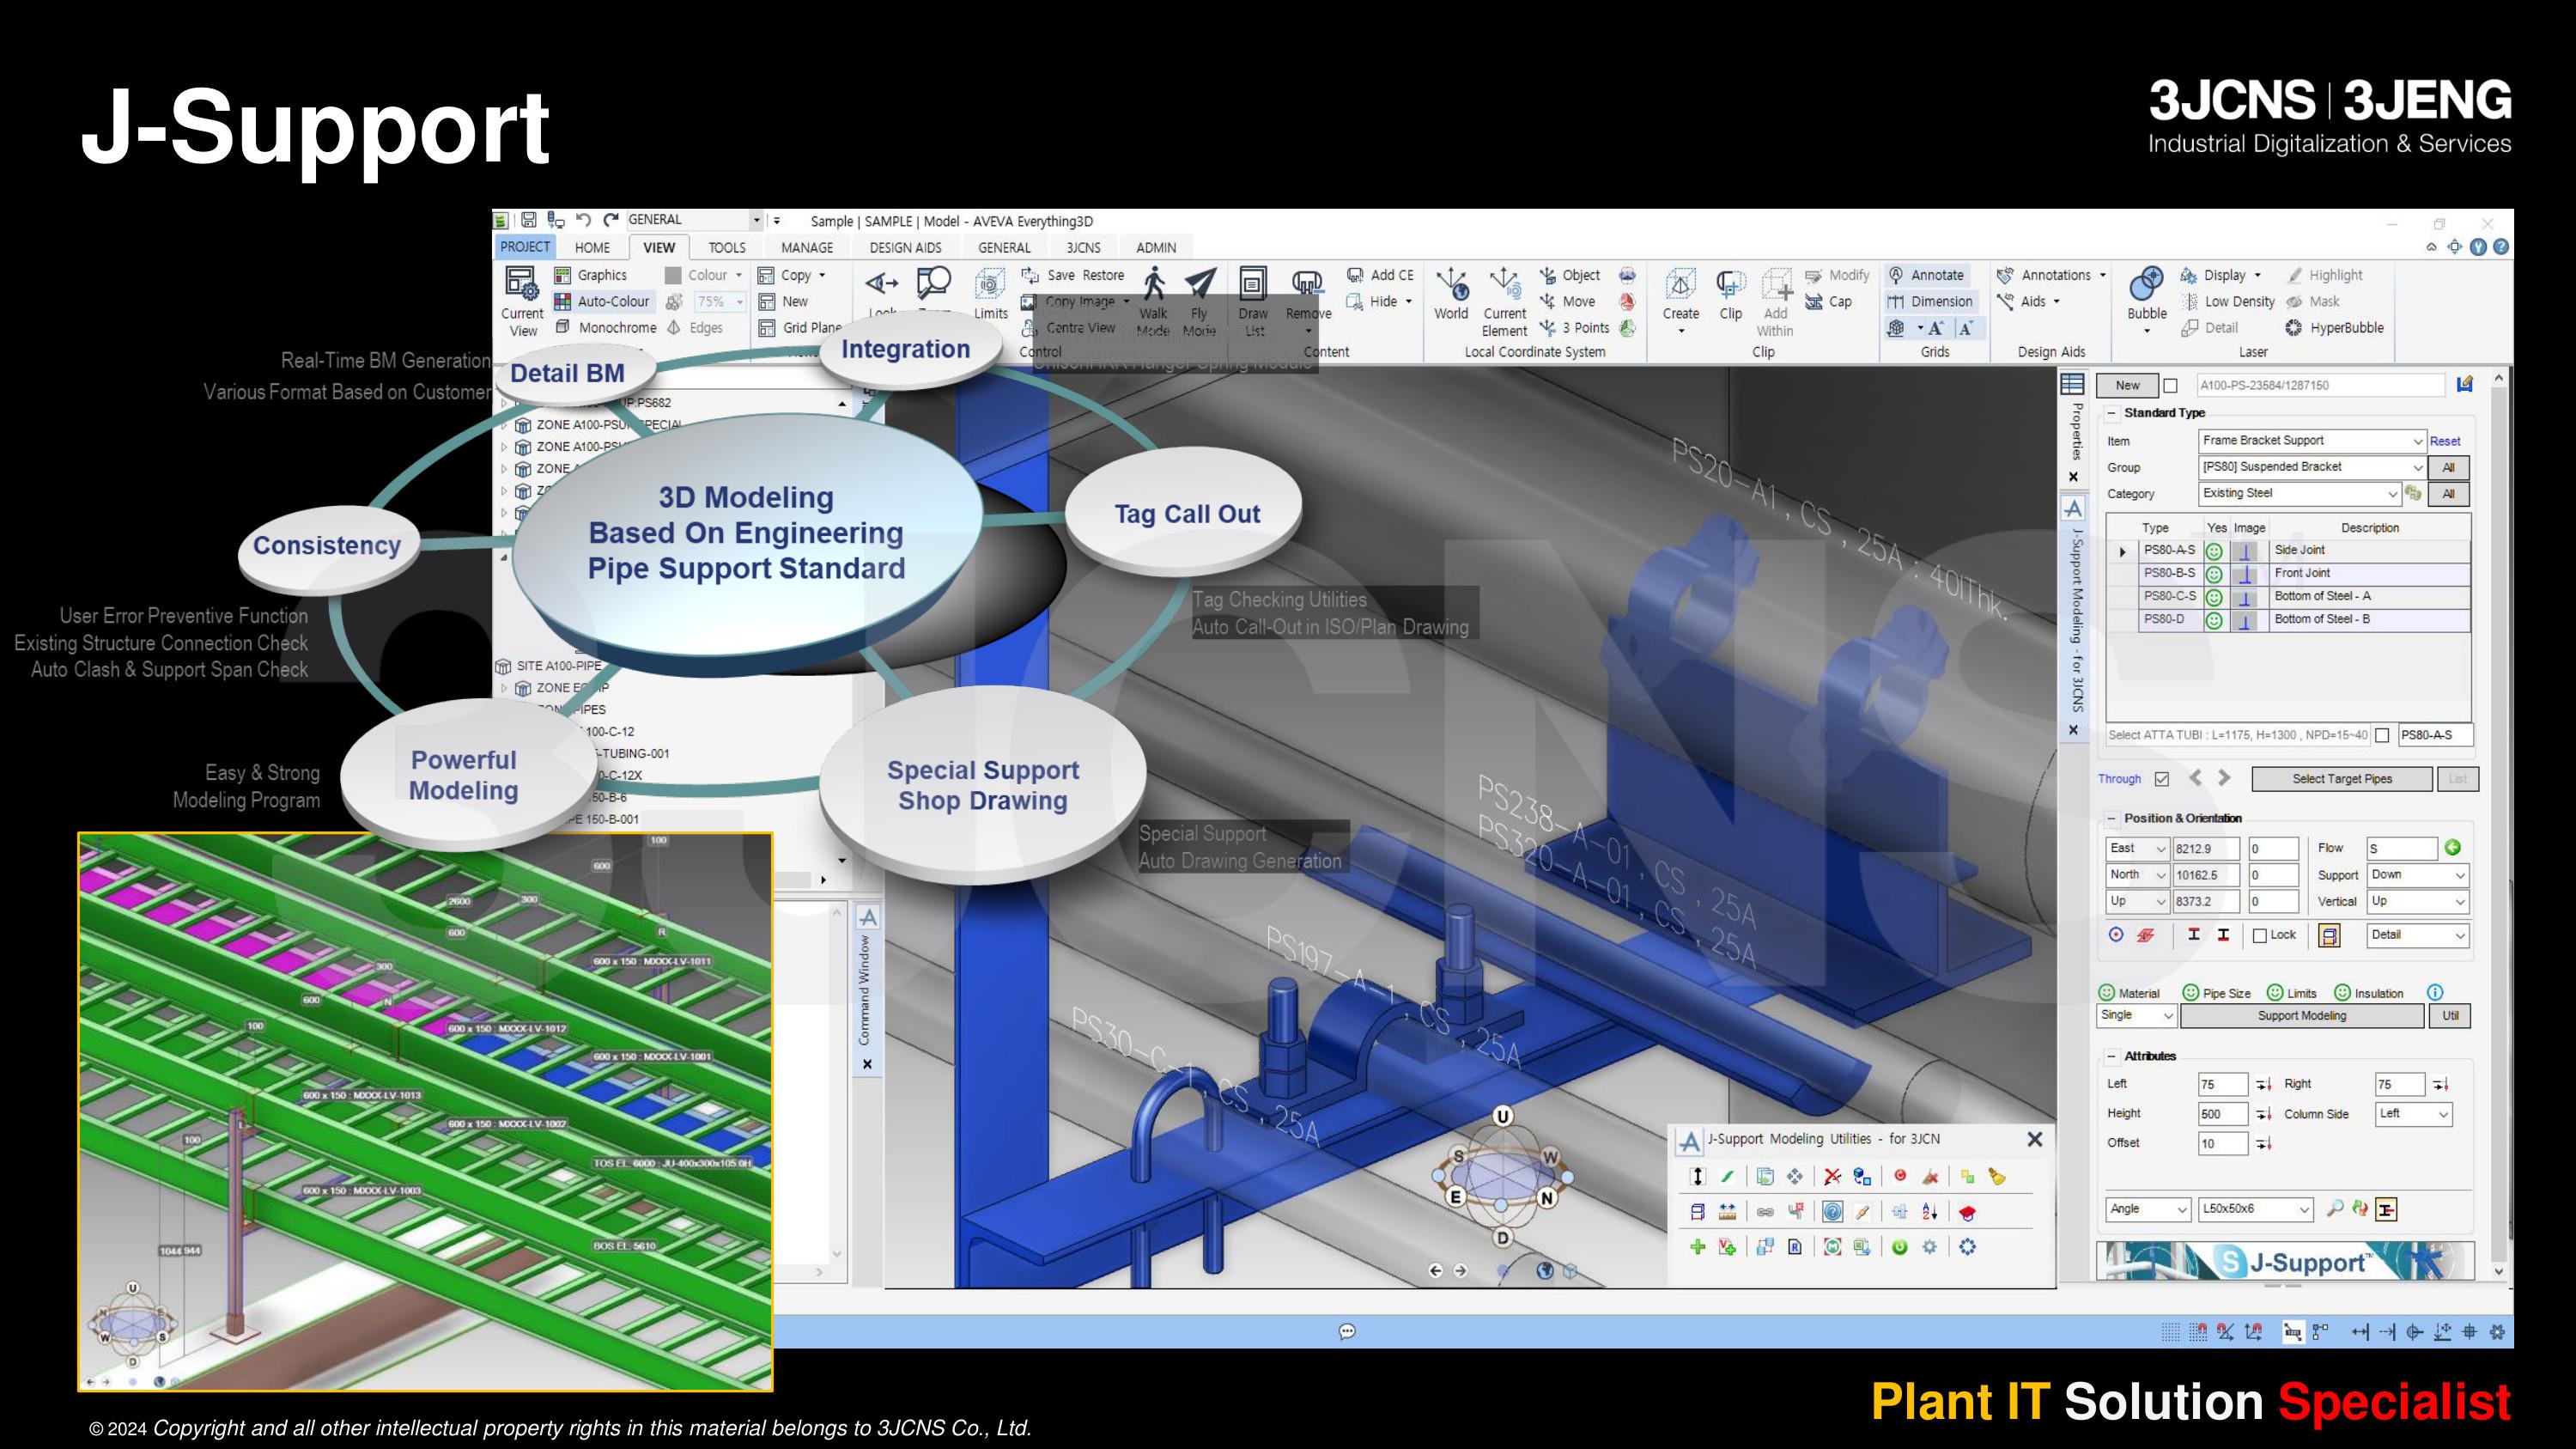The height and width of the screenshot is (1449, 2576).
Task: Click the HyperBubble laser icon
Action: pyautogui.click(x=2335, y=327)
